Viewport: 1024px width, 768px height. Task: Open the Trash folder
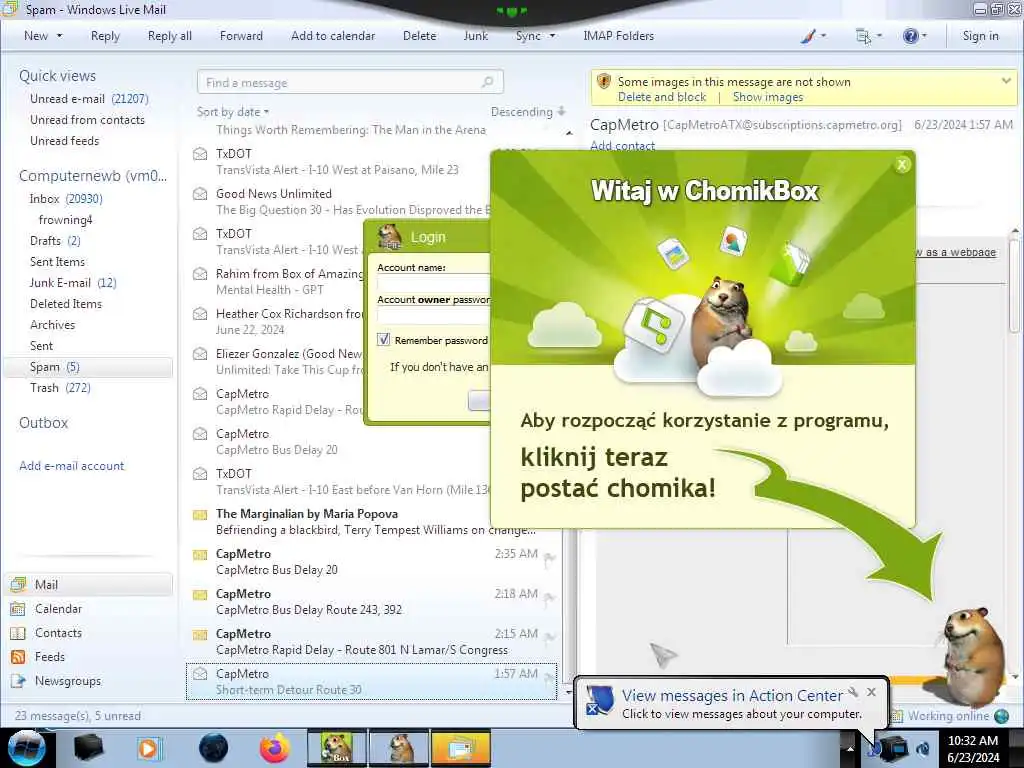coord(60,387)
